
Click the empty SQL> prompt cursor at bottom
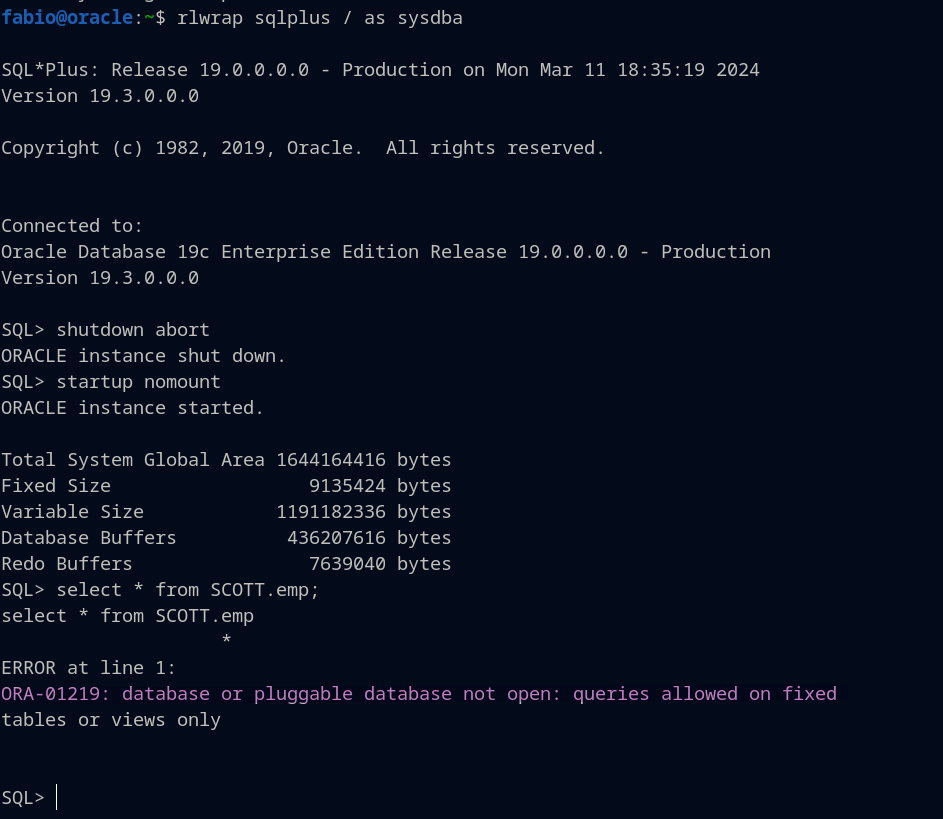(x=57, y=797)
